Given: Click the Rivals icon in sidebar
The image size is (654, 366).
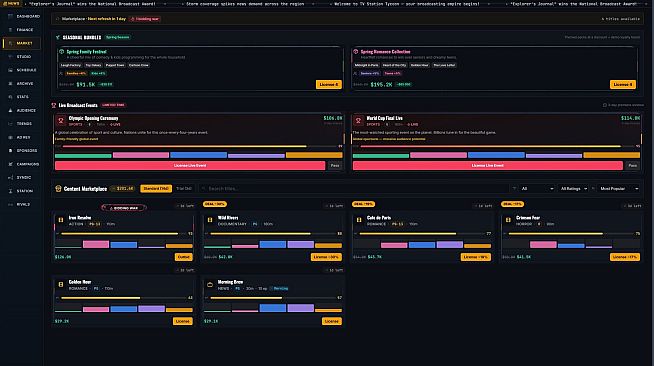Looking at the screenshot, I should [x=10, y=204].
